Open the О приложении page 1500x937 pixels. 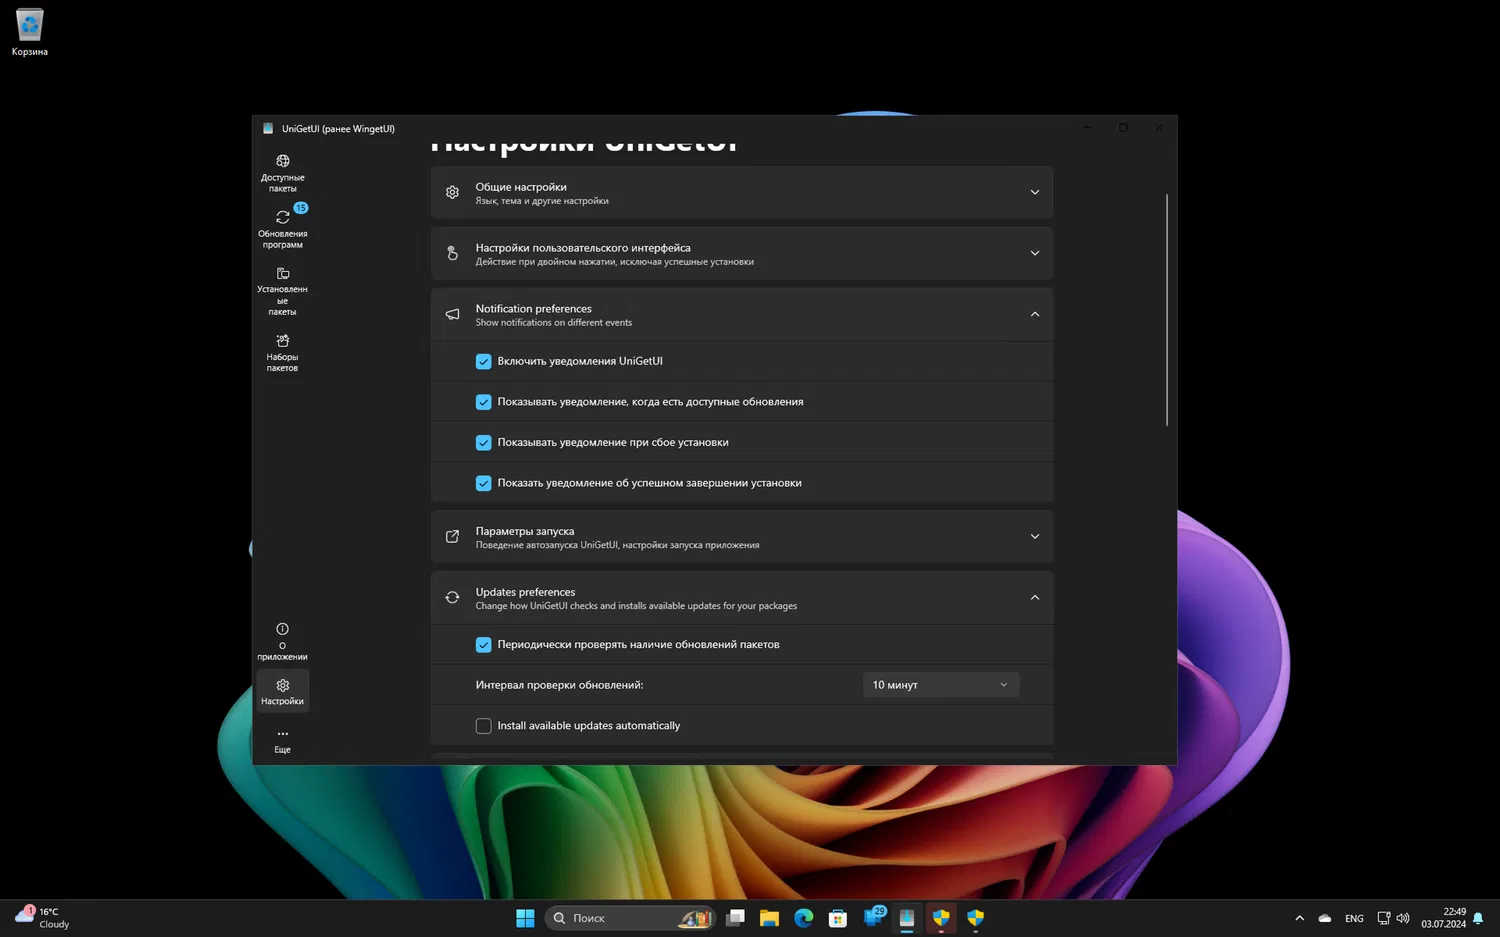(282, 641)
